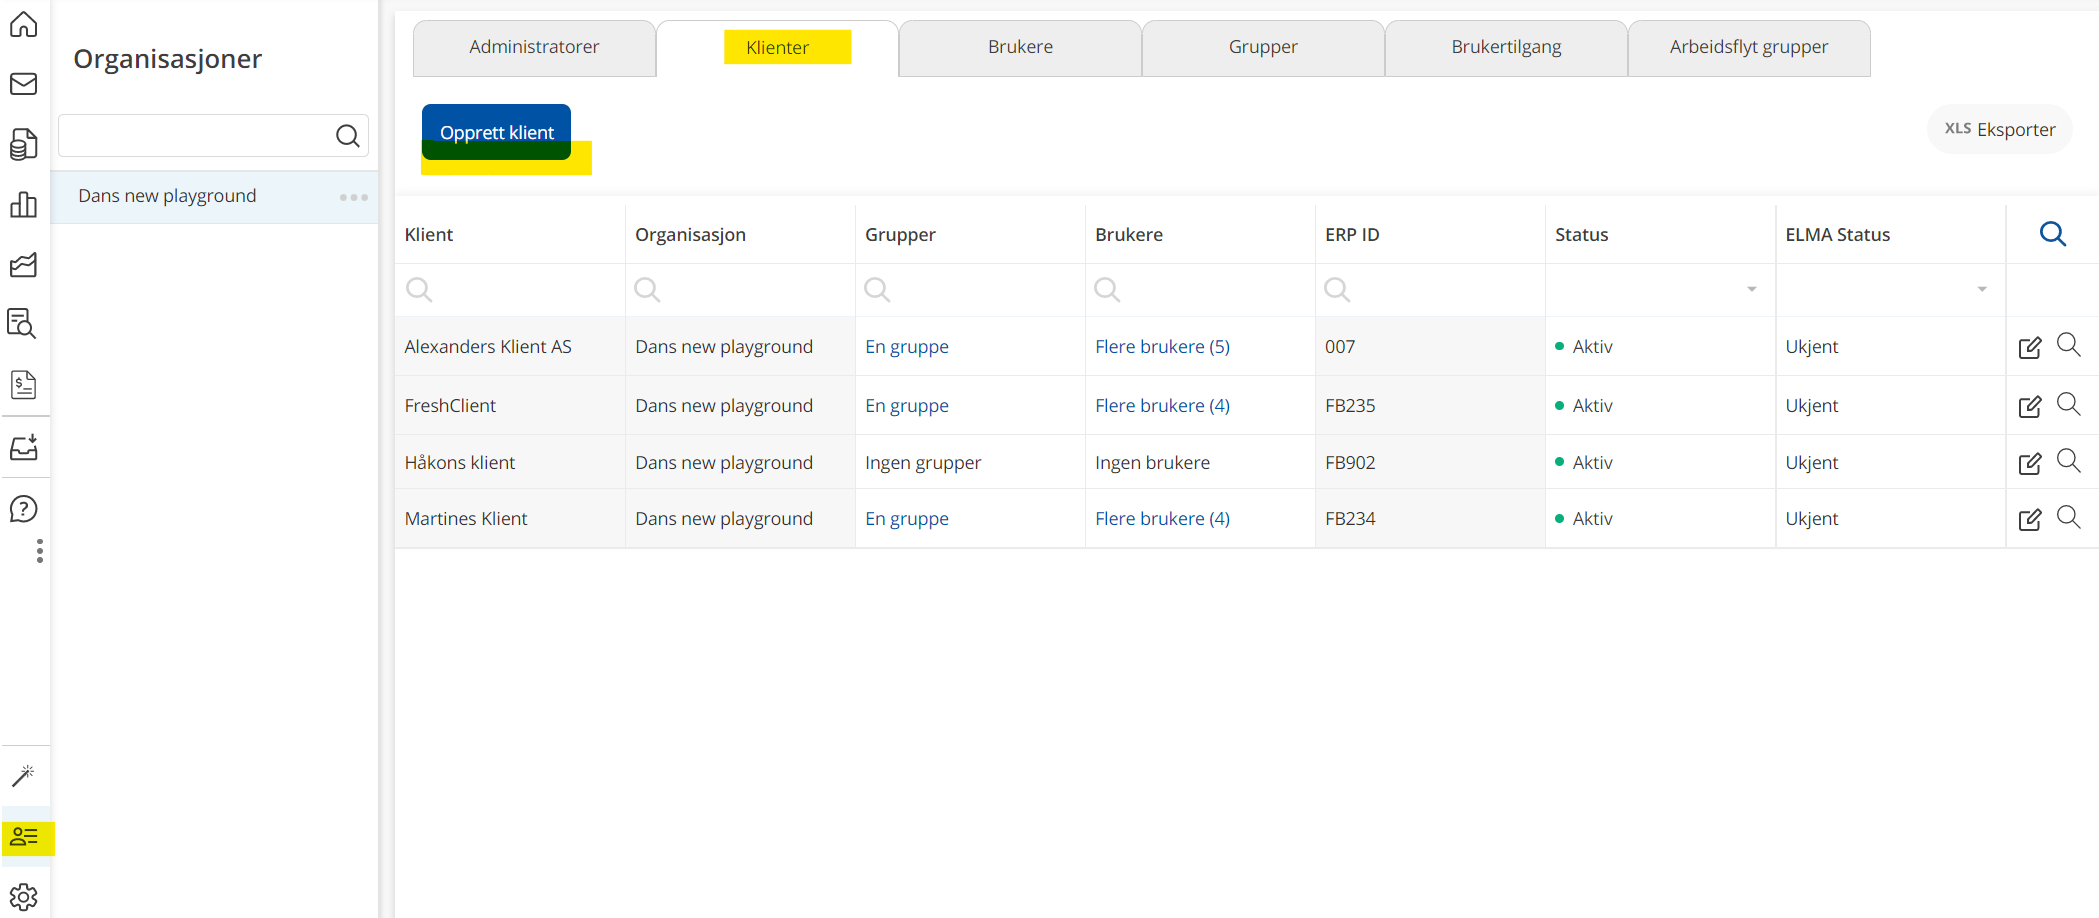Expand the ELMA Status filter dropdown
This screenshot has height=918, width=2099.
(1981, 290)
